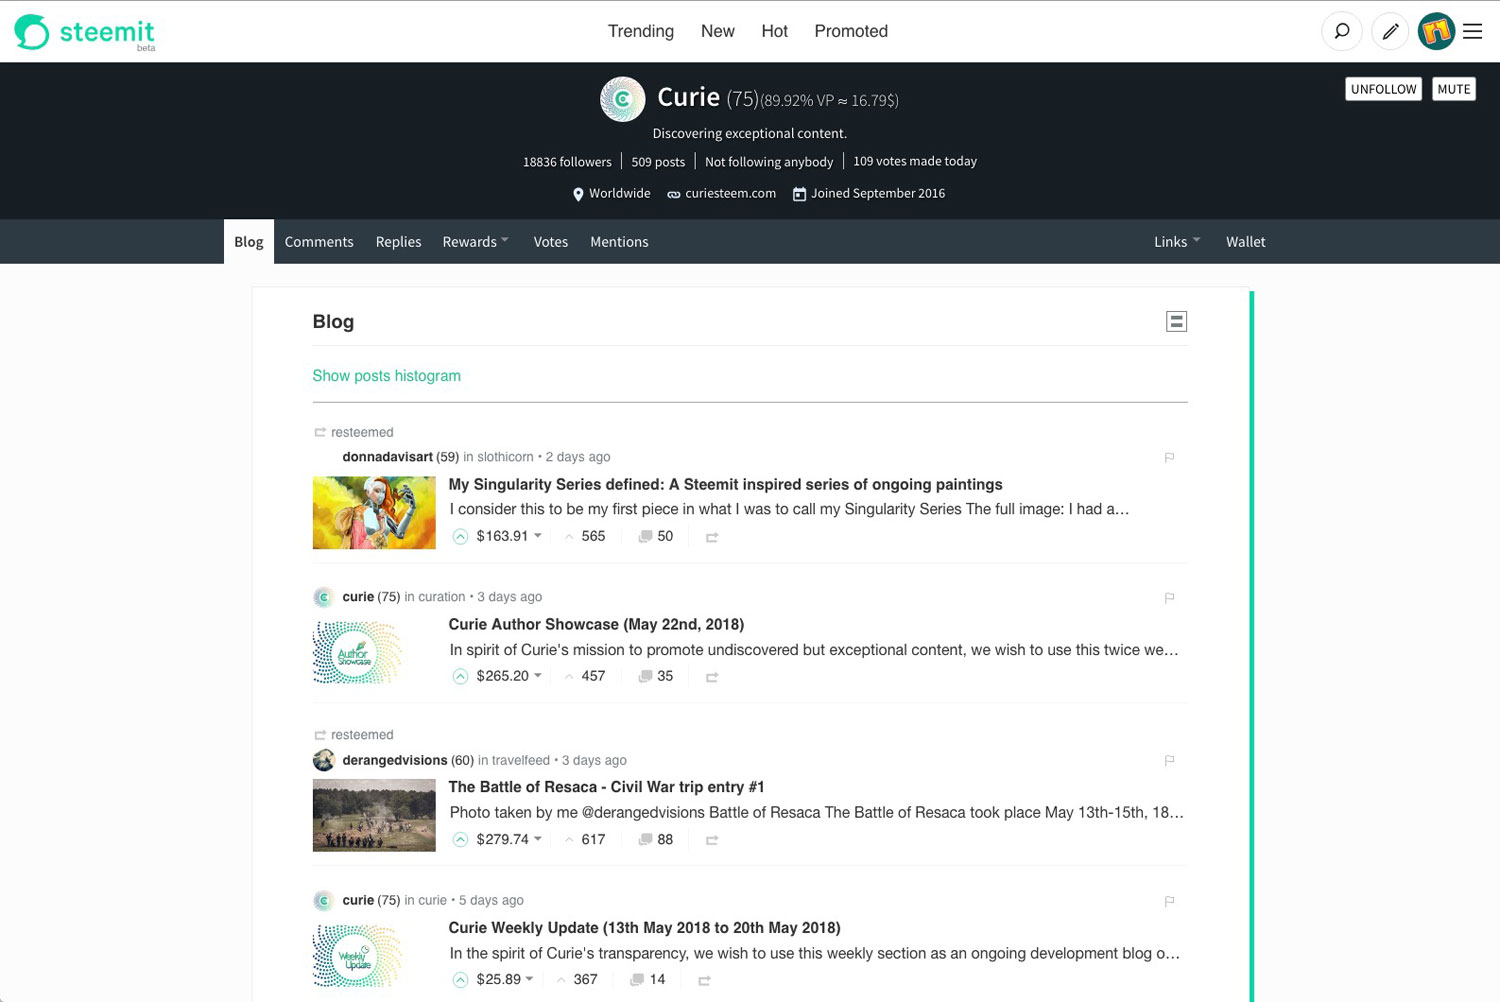Expand payout details for $163.91
This screenshot has width=1500, height=1002.
[x=509, y=536]
